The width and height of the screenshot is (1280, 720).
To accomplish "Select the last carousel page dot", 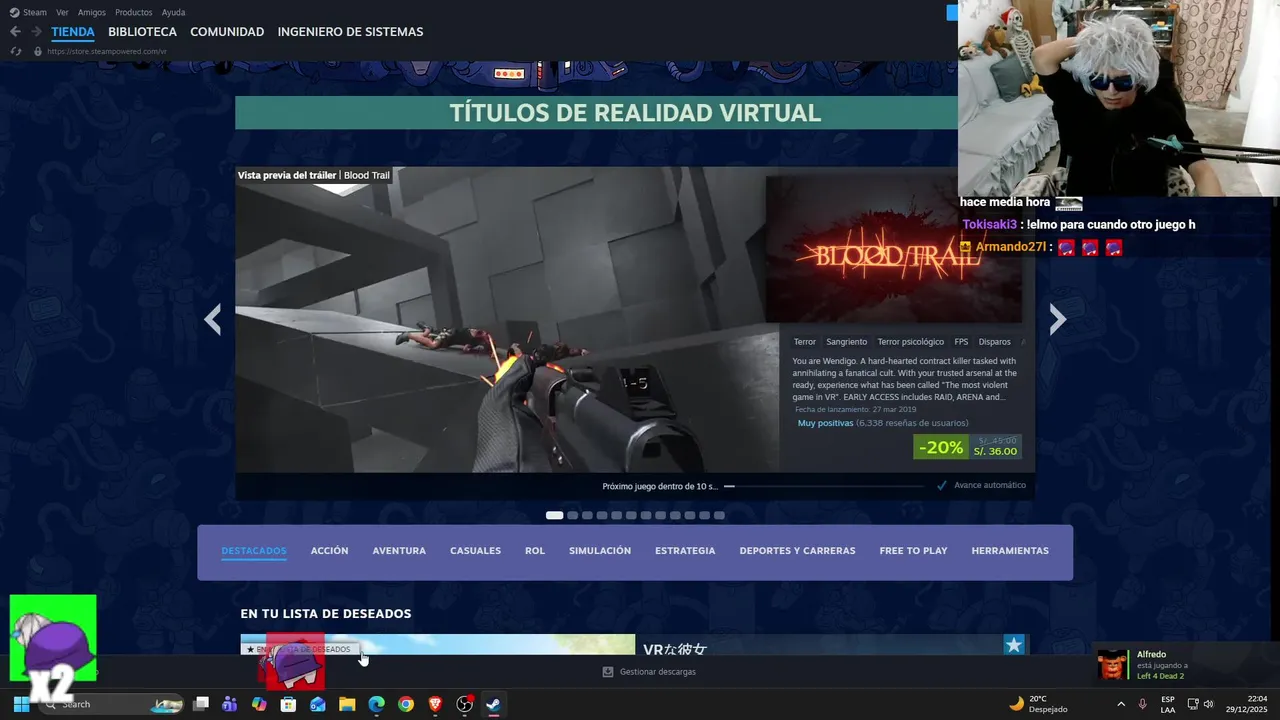I will tap(719, 516).
